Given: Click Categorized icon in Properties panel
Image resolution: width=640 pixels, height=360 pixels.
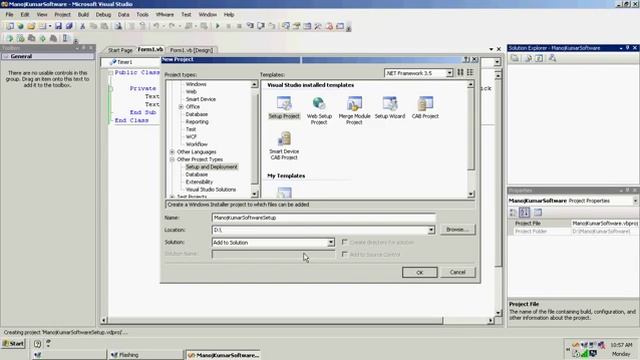Looking at the screenshot, I should (513, 212).
